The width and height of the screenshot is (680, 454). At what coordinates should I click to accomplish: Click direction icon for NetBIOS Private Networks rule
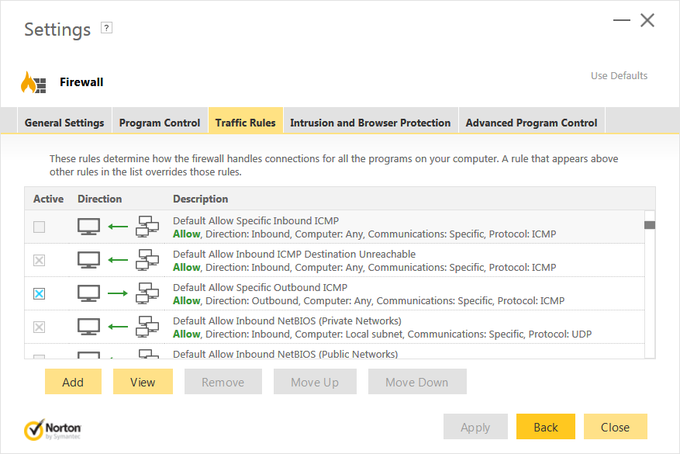pos(118,327)
